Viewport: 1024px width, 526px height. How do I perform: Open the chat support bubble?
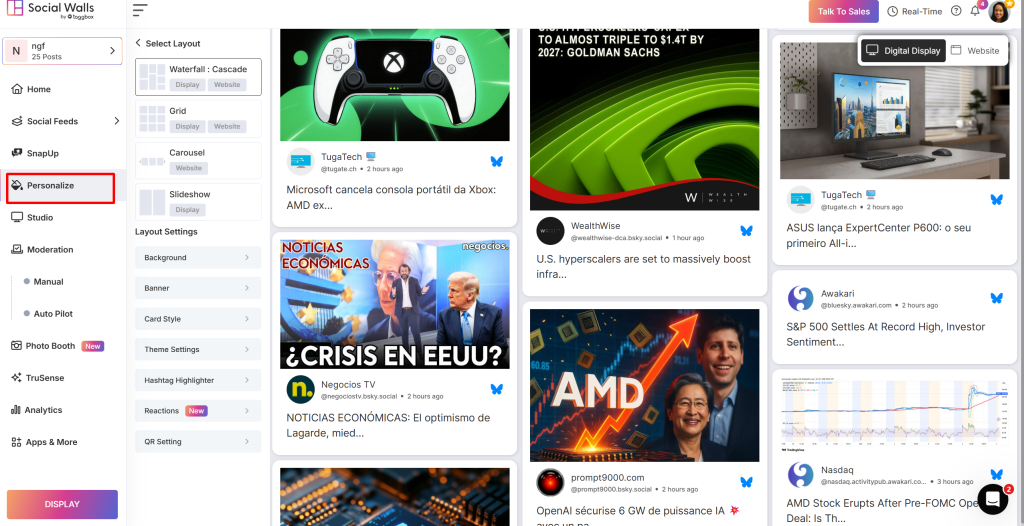point(993,499)
